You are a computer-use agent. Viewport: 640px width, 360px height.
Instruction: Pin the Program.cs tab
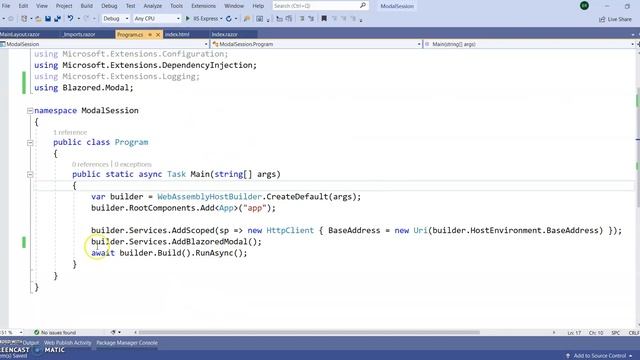(150, 35)
